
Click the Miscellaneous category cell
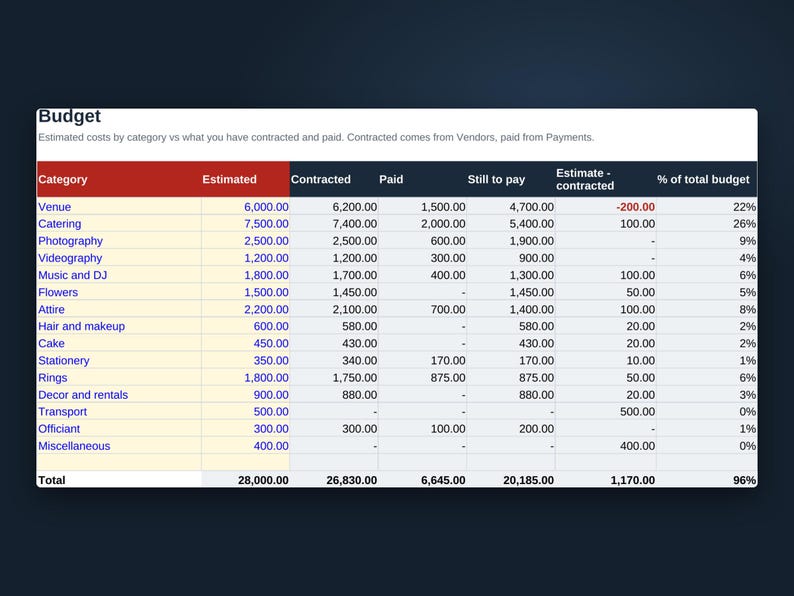coord(119,446)
